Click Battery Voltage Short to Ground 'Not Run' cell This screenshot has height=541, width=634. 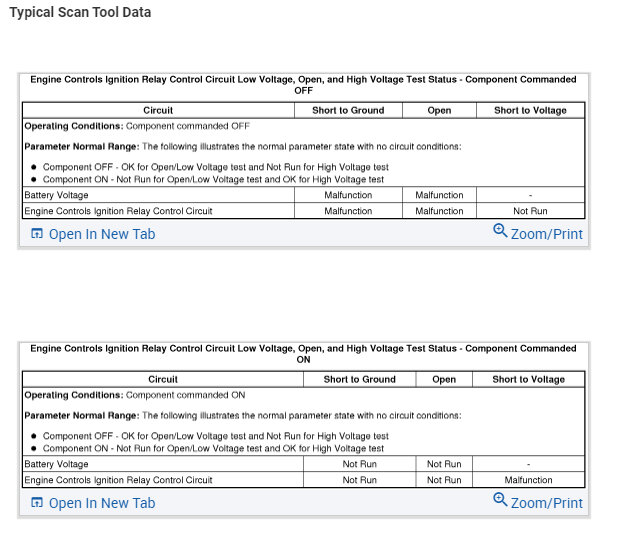click(x=359, y=464)
